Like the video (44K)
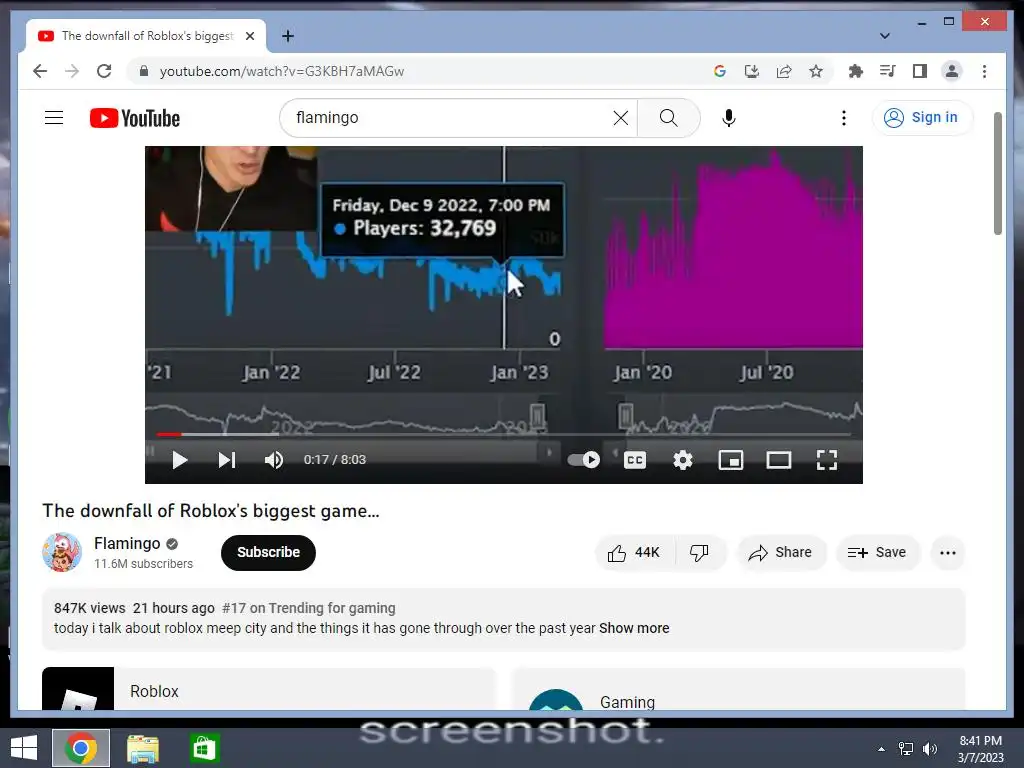This screenshot has width=1024, height=768. (634, 552)
